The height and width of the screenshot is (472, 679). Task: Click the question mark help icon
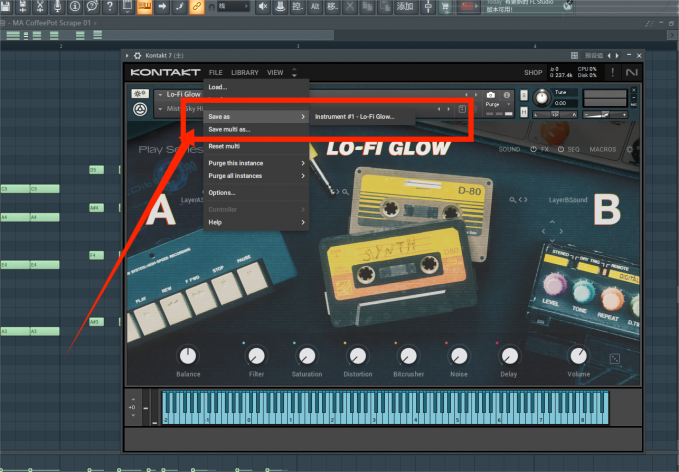pyautogui.click(x=110, y=6)
